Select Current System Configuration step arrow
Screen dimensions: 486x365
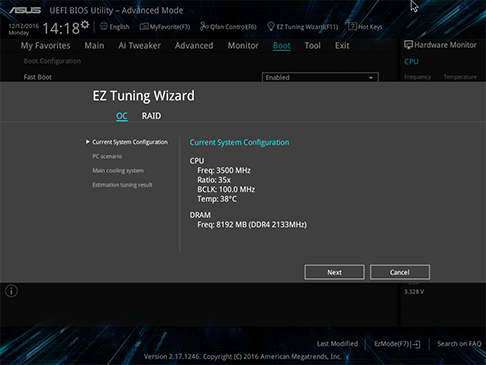87,142
